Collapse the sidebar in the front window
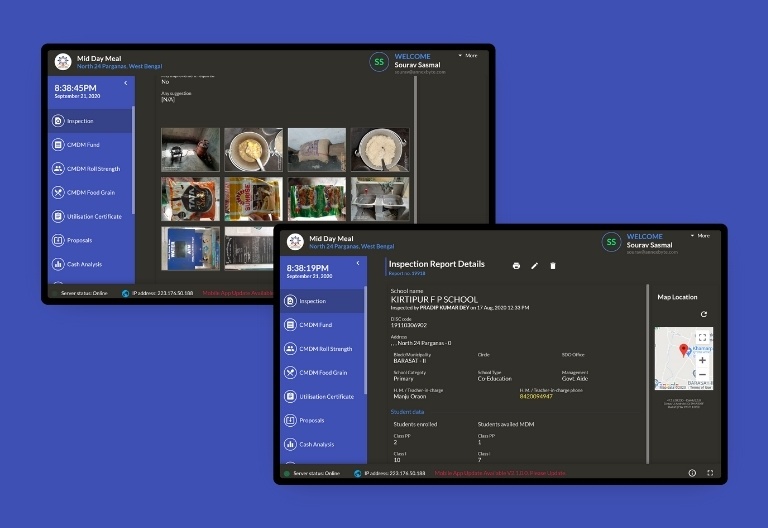The width and height of the screenshot is (768, 528). [x=358, y=263]
